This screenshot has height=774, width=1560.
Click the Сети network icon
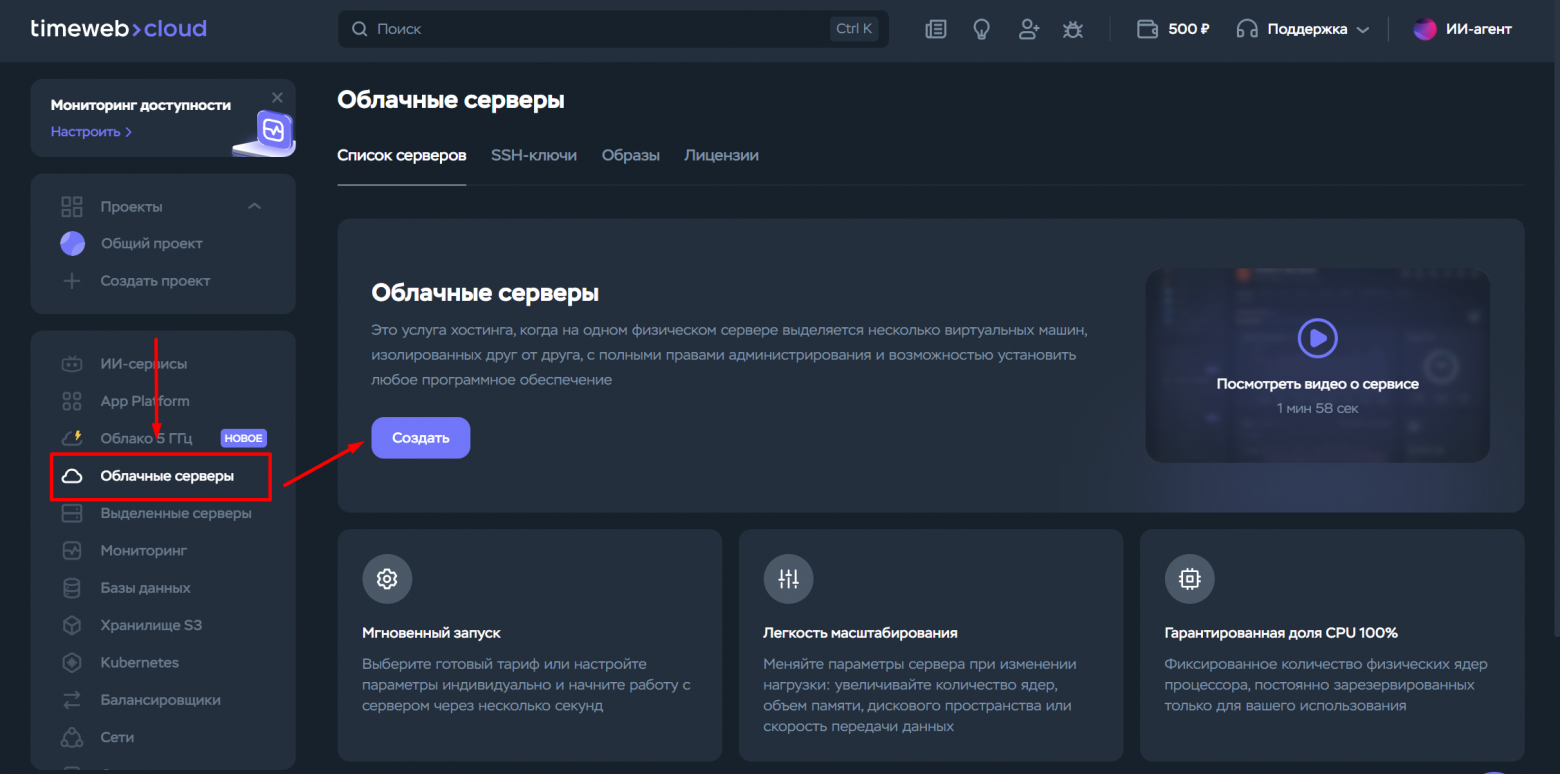(x=72, y=737)
